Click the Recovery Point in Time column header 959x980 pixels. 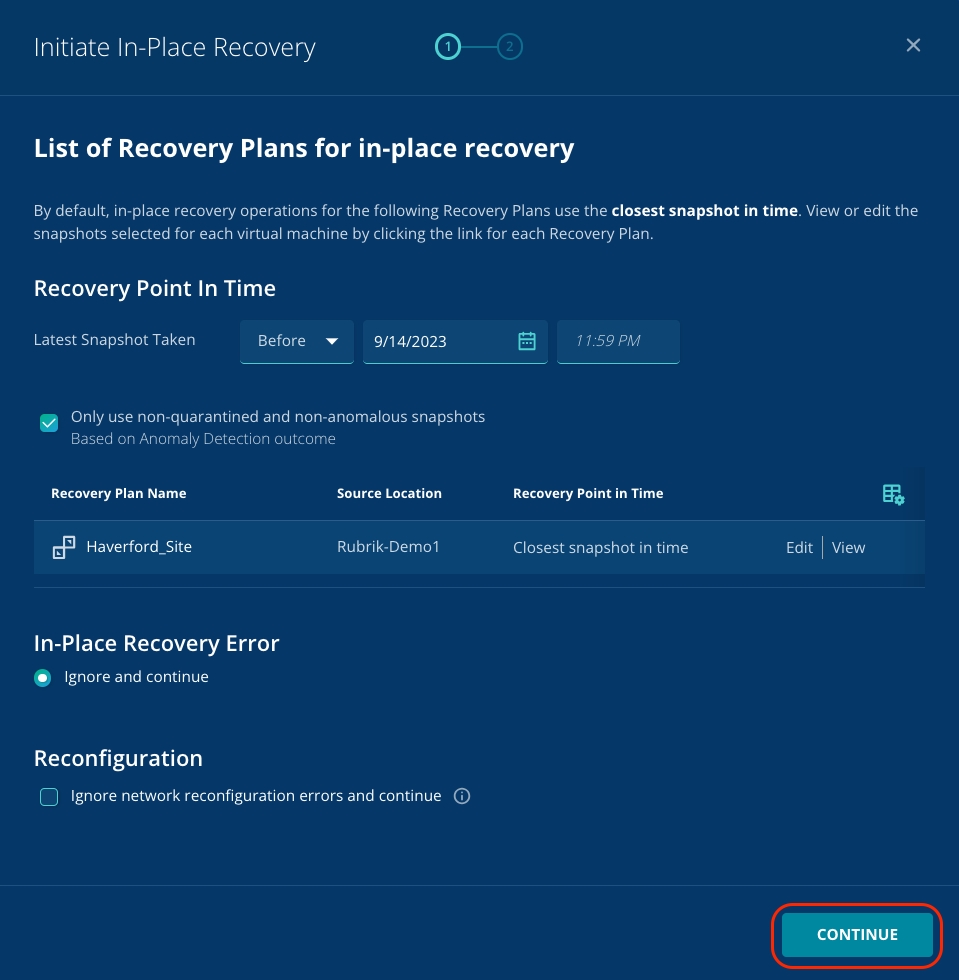(588, 493)
